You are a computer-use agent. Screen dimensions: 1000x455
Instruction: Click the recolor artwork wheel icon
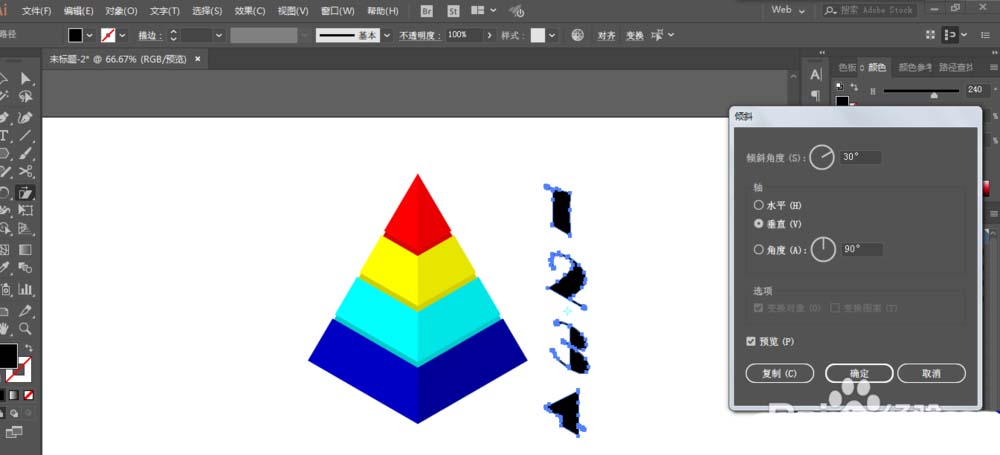pos(577,35)
